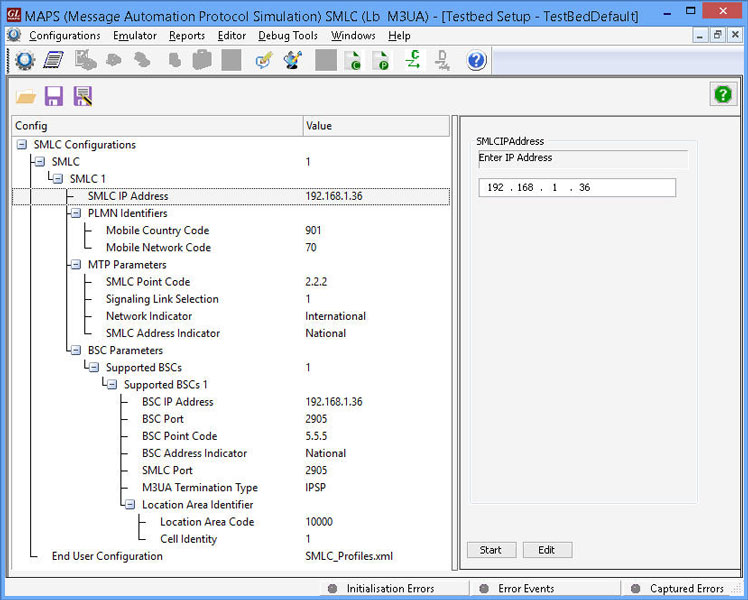Collapse the Supported BSCs 1 node

[x=113, y=385]
